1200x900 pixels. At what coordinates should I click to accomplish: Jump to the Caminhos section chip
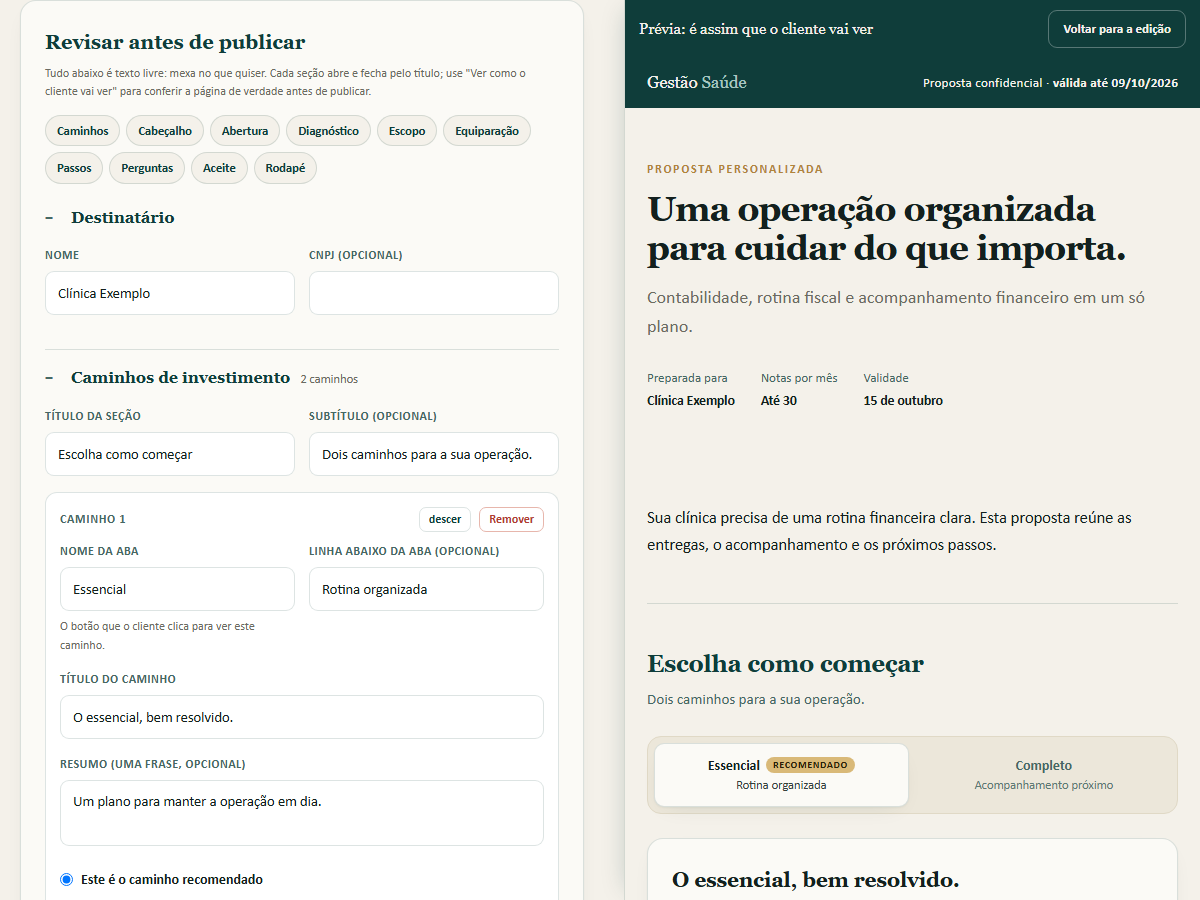[x=83, y=131]
